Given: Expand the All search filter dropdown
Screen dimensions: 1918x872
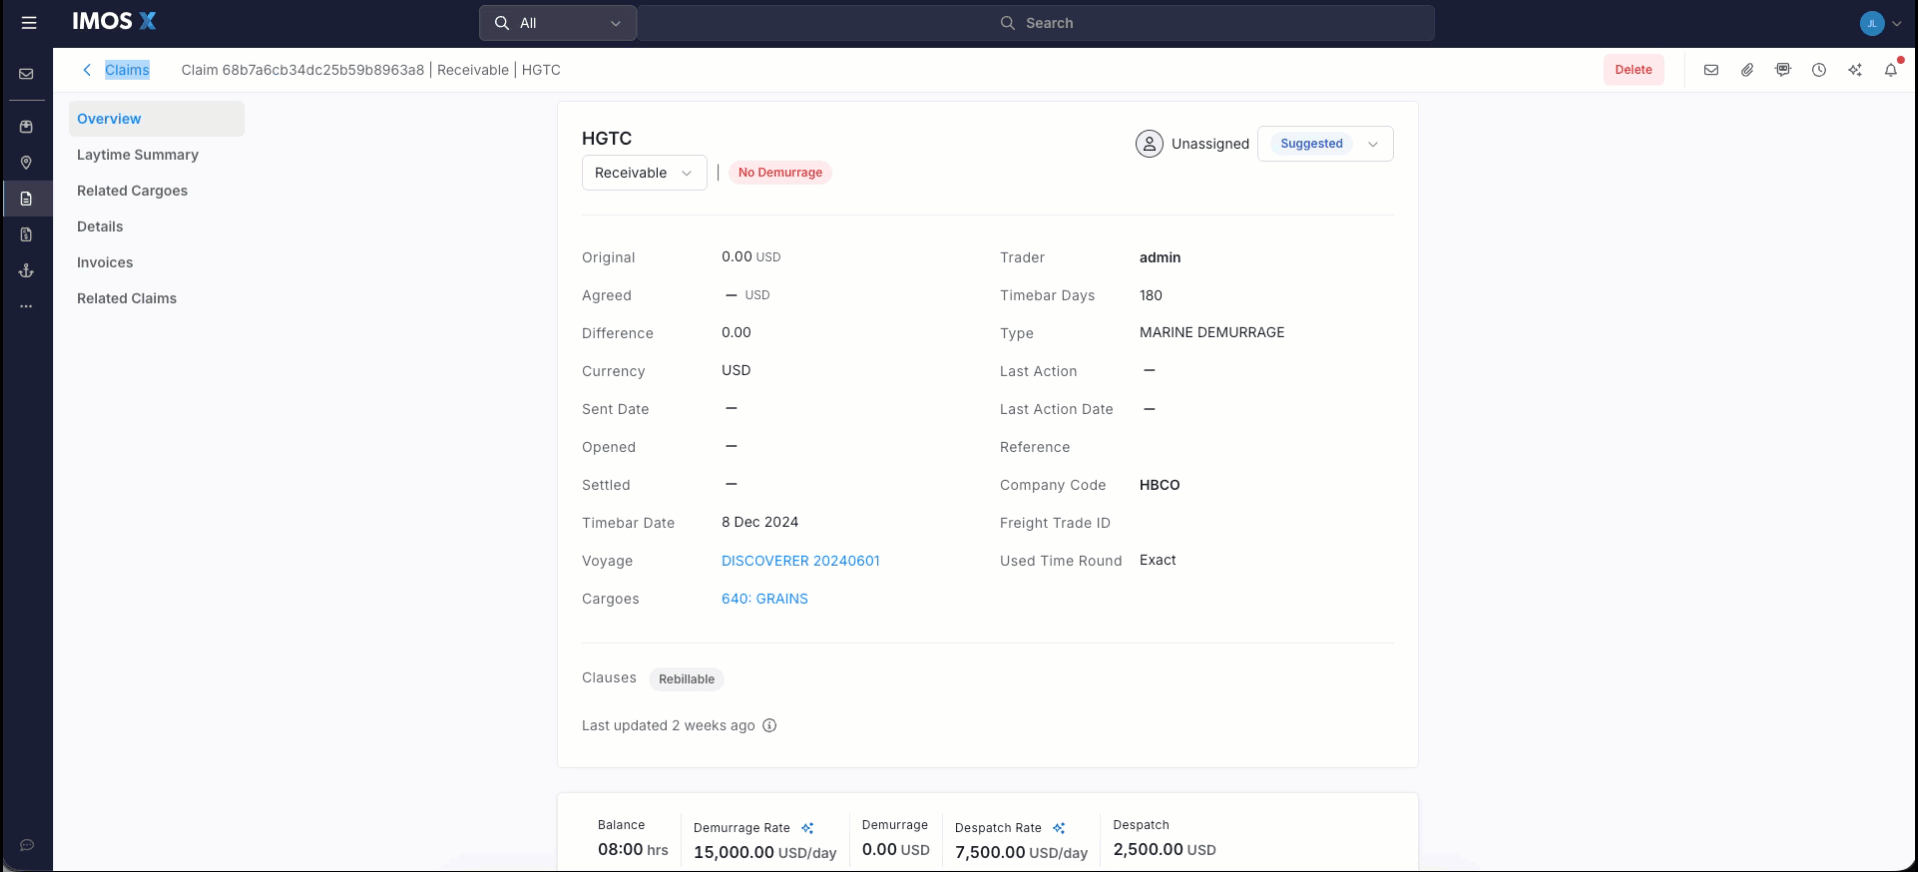Looking at the screenshot, I should tap(558, 23).
